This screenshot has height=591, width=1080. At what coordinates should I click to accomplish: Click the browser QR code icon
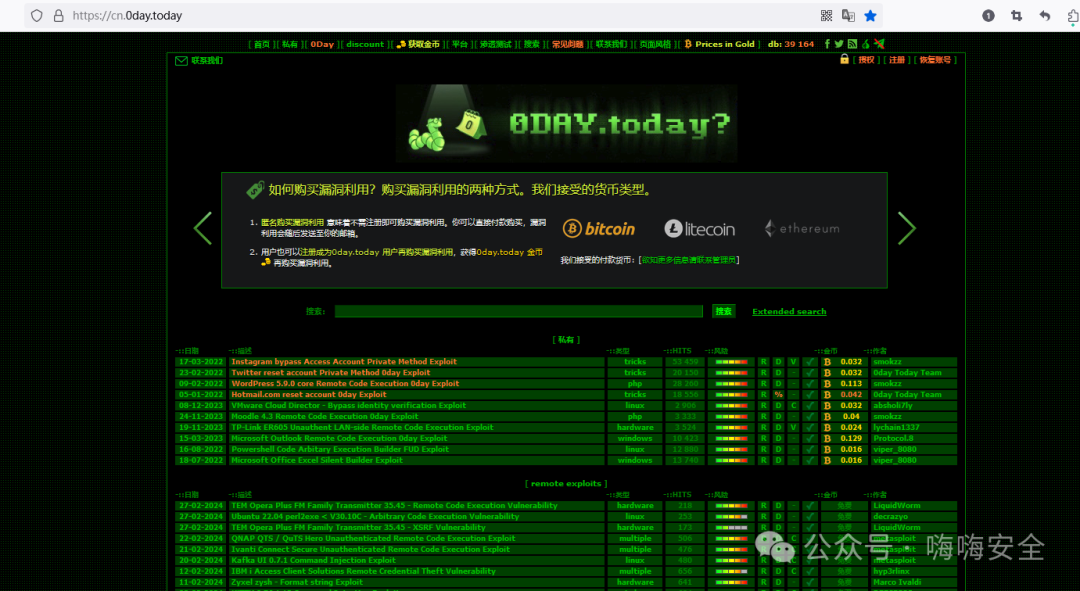(x=827, y=16)
